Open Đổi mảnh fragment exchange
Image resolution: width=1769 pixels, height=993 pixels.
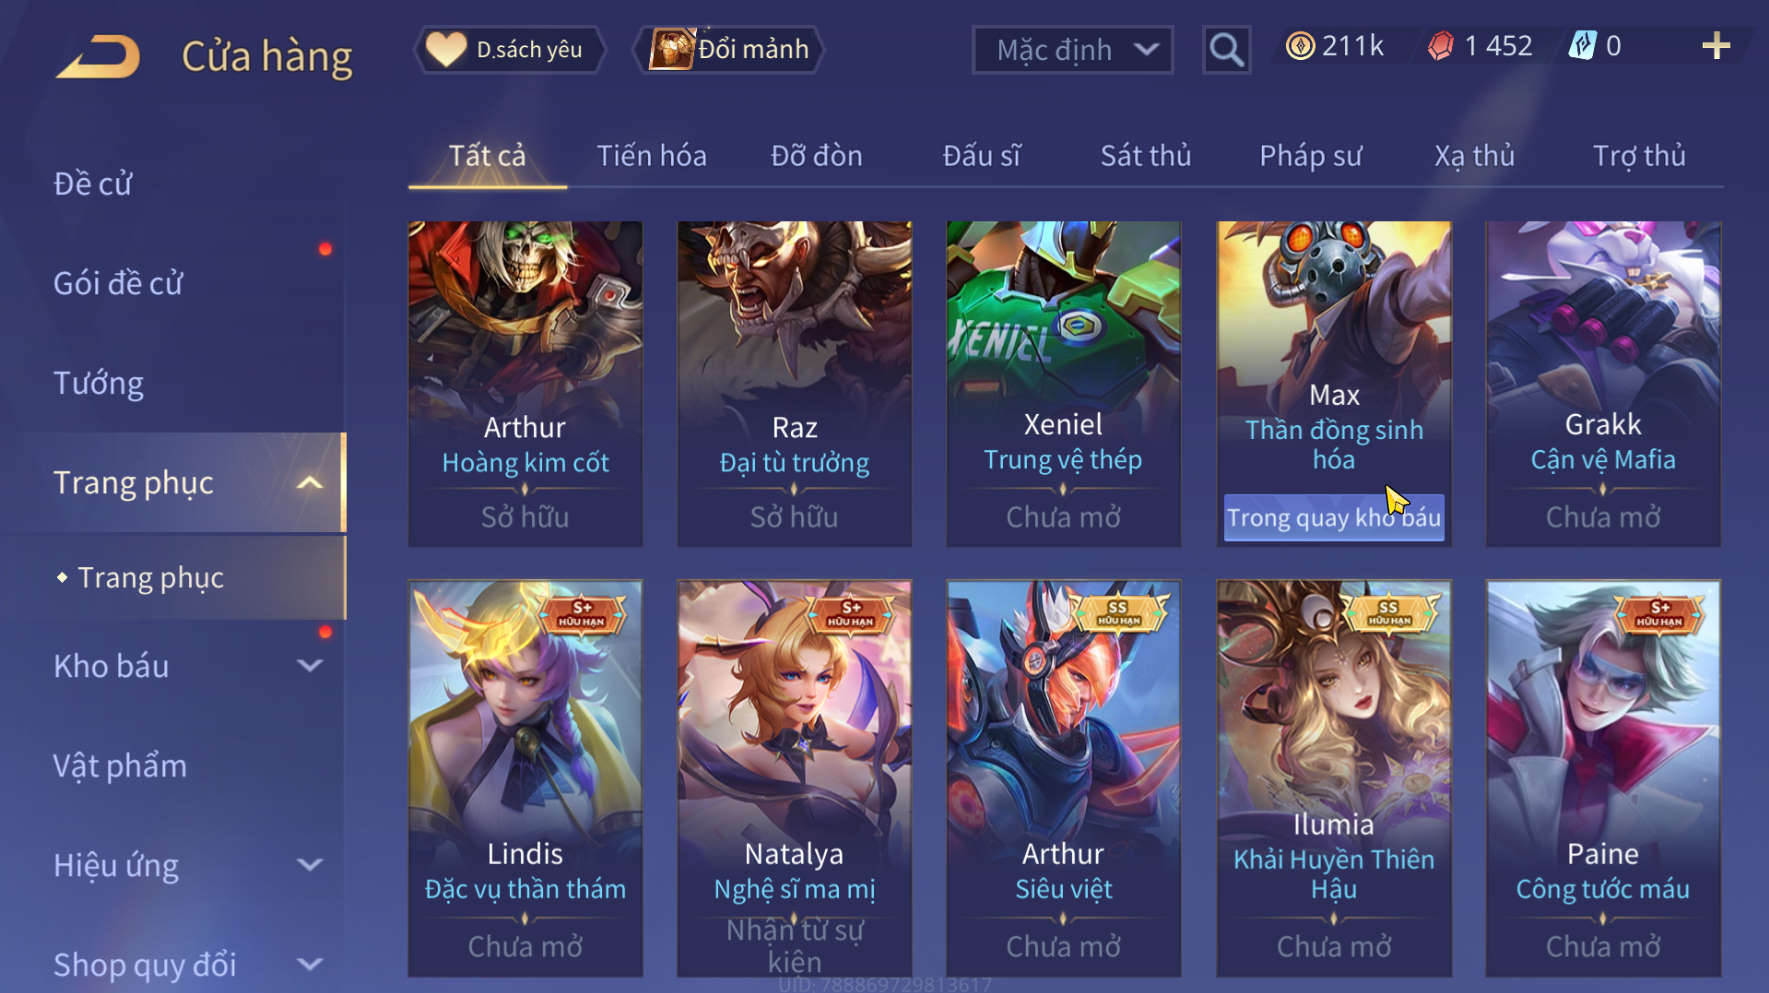[729, 49]
